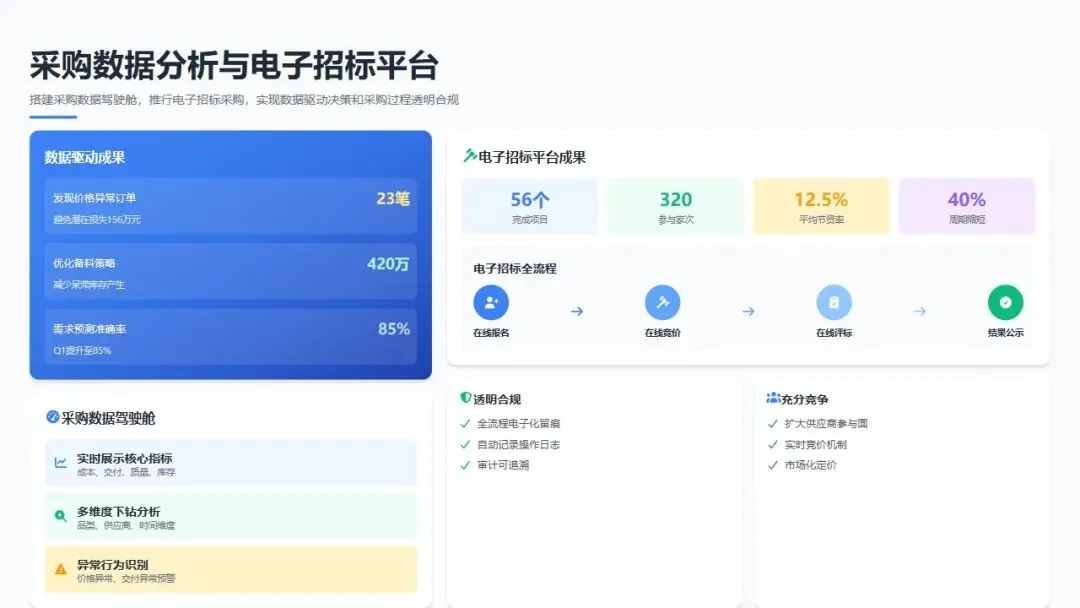The width and height of the screenshot is (1080, 608).
Task: Click the arrow between 在线报名 and 在线竞价
Action: coord(577,311)
